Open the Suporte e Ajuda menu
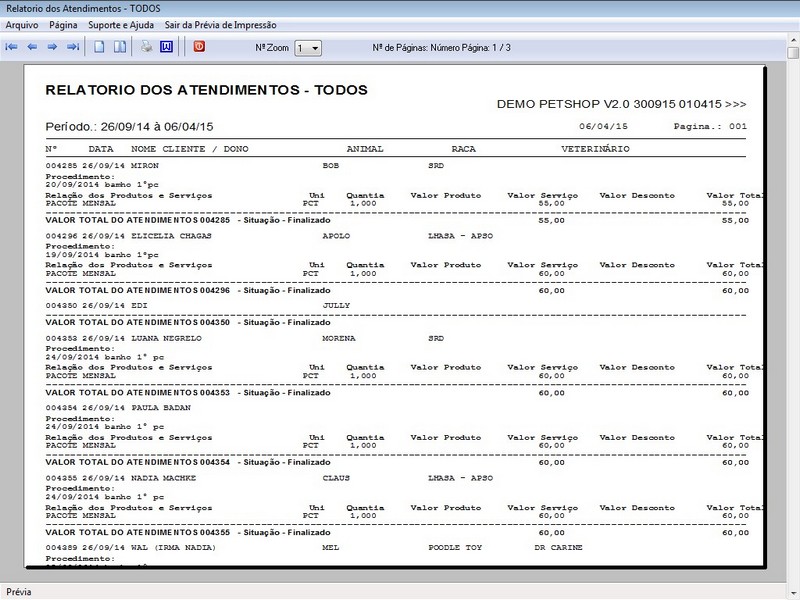The width and height of the screenshot is (800, 600). [x=121, y=25]
